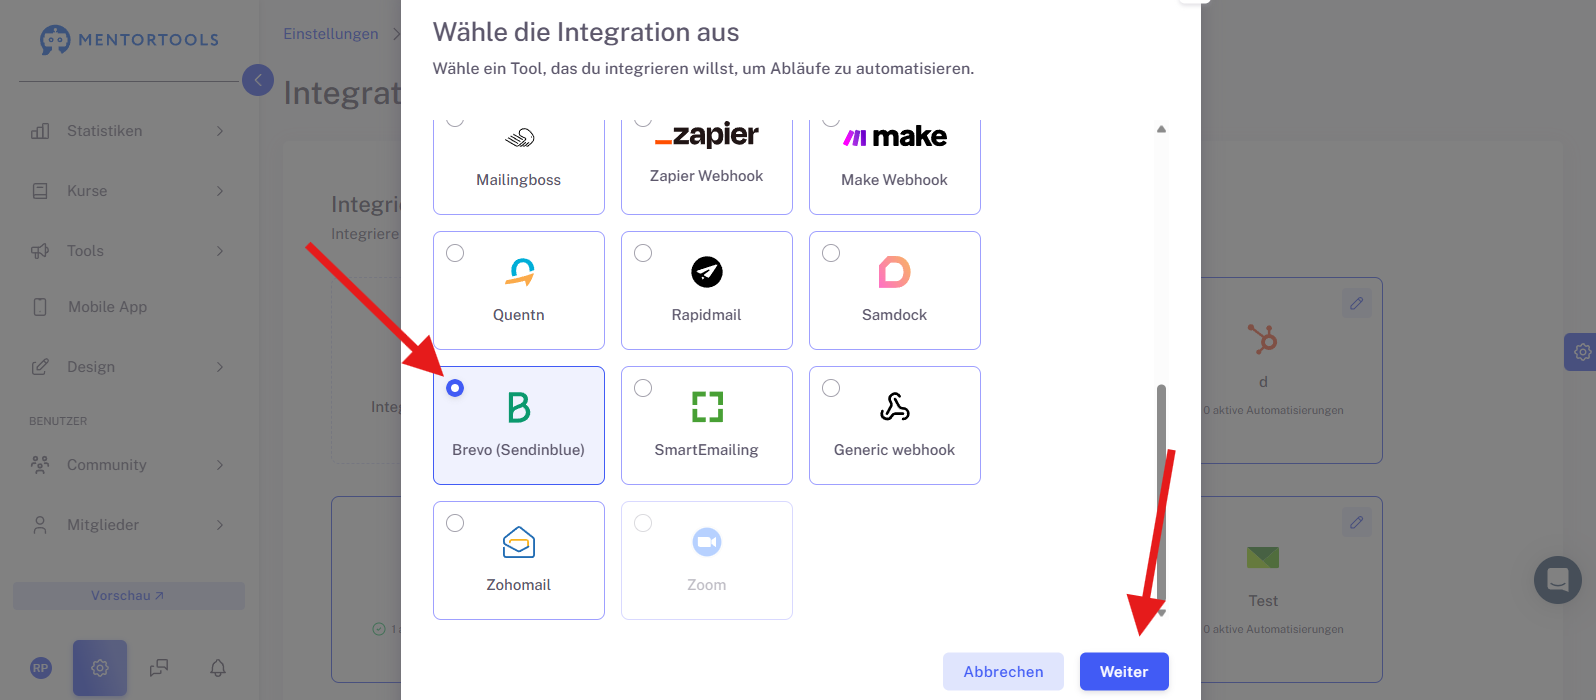Expand the Kurse chevron
Screen dimensions: 1596x700
pyautogui.click(x=220, y=191)
